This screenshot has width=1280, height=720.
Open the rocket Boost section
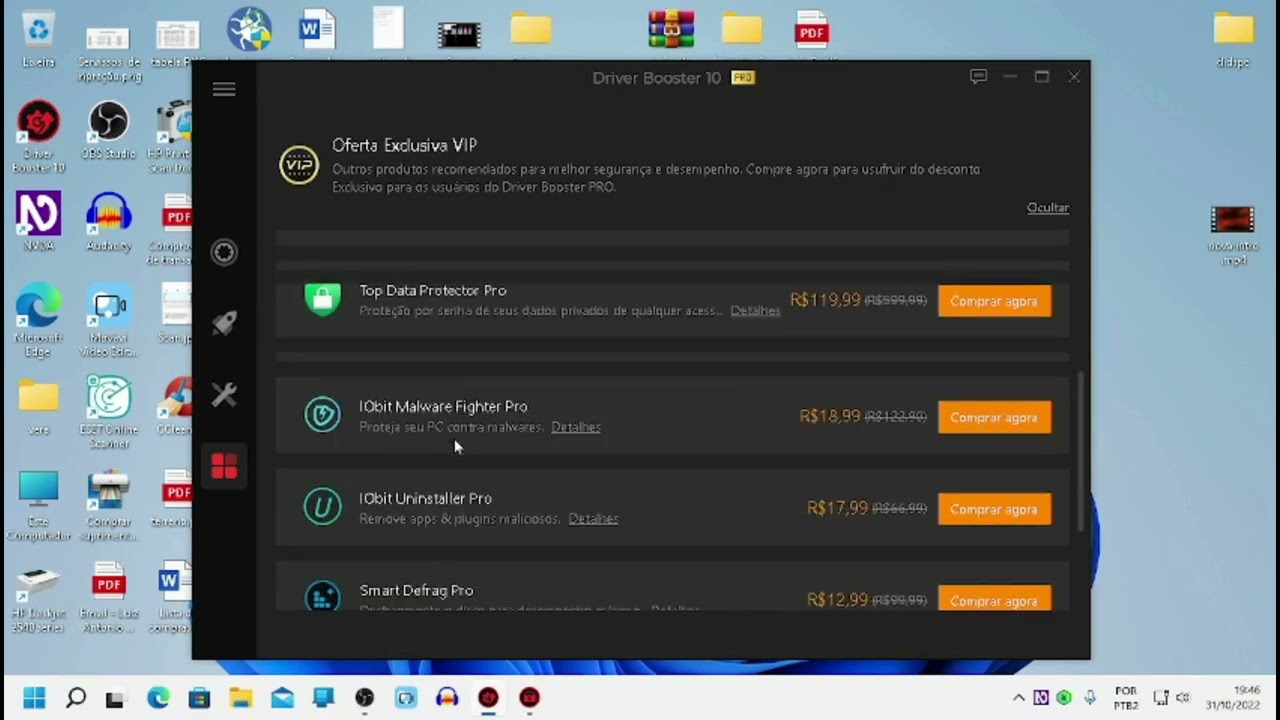pos(224,323)
